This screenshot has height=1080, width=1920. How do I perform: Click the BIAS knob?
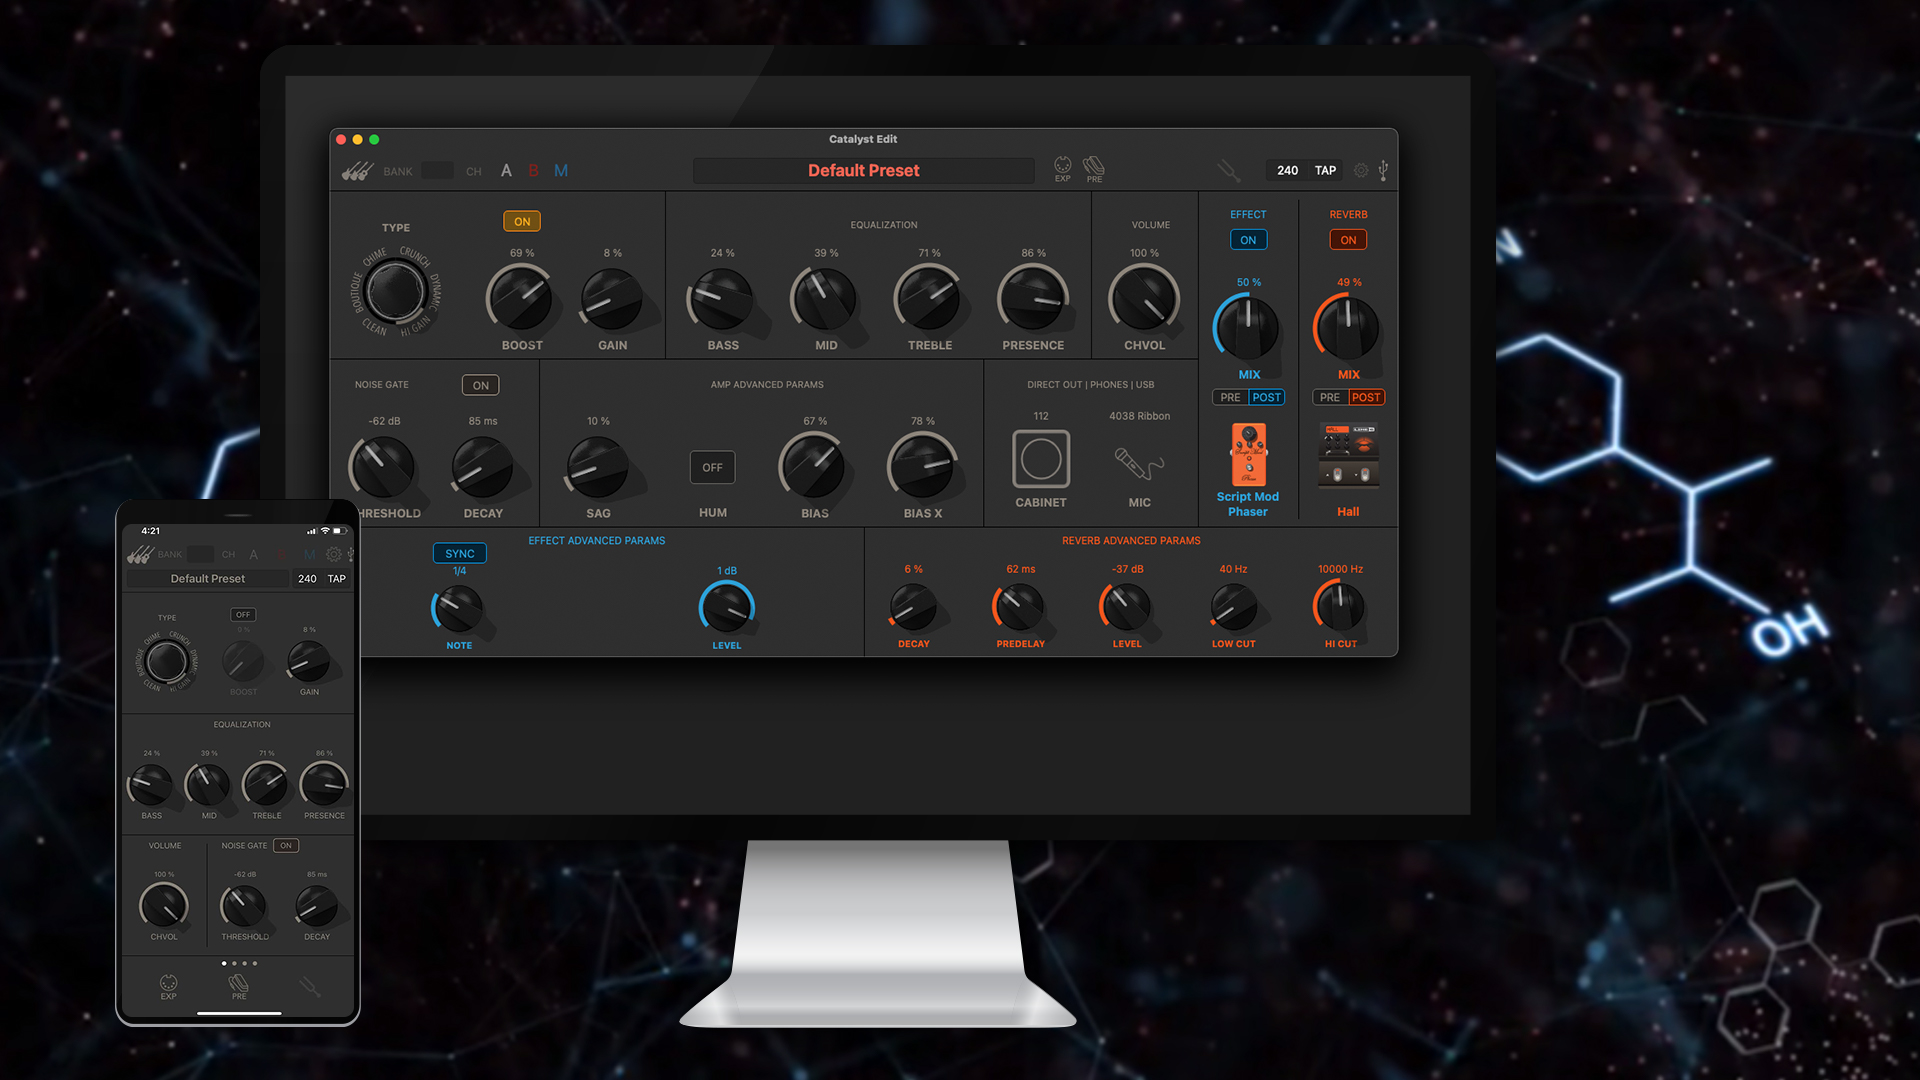pos(814,466)
